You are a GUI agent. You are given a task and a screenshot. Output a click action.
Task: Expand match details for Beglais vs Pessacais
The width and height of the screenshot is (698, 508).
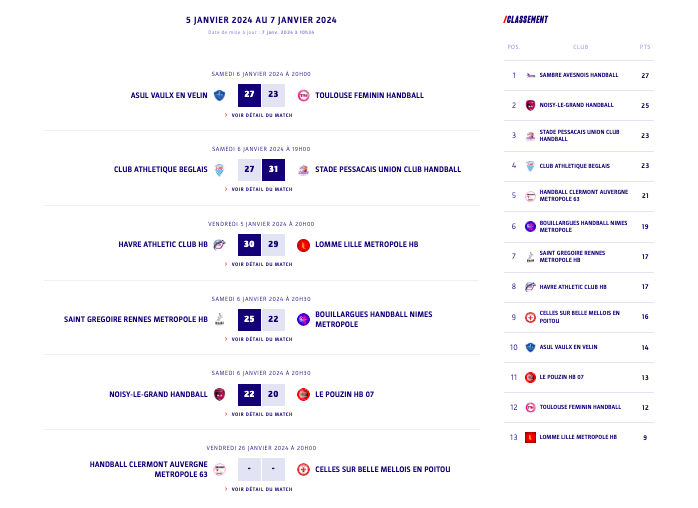point(261,189)
